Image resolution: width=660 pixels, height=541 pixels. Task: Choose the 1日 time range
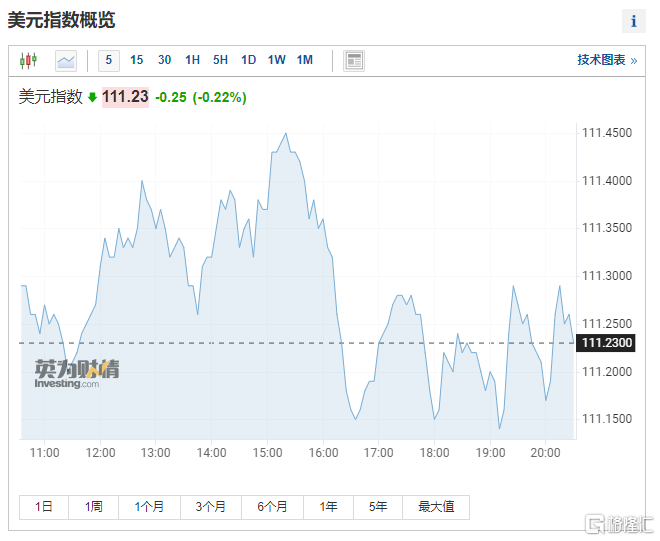point(44,507)
